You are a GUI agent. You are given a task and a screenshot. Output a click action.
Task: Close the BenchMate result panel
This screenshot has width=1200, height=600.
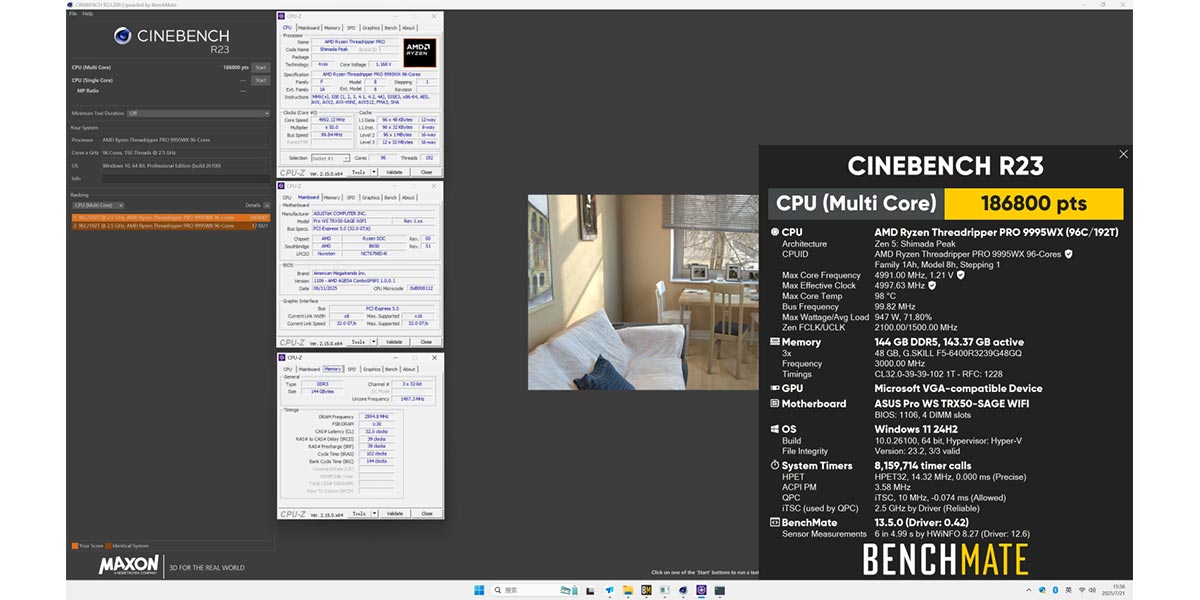[1123, 154]
